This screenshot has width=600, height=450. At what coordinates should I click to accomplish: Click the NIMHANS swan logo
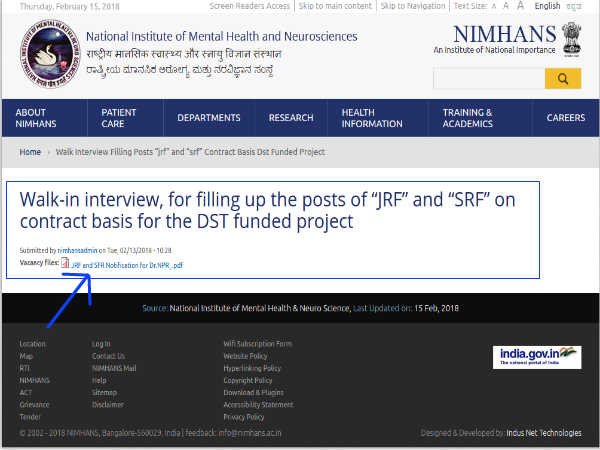tap(50, 54)
